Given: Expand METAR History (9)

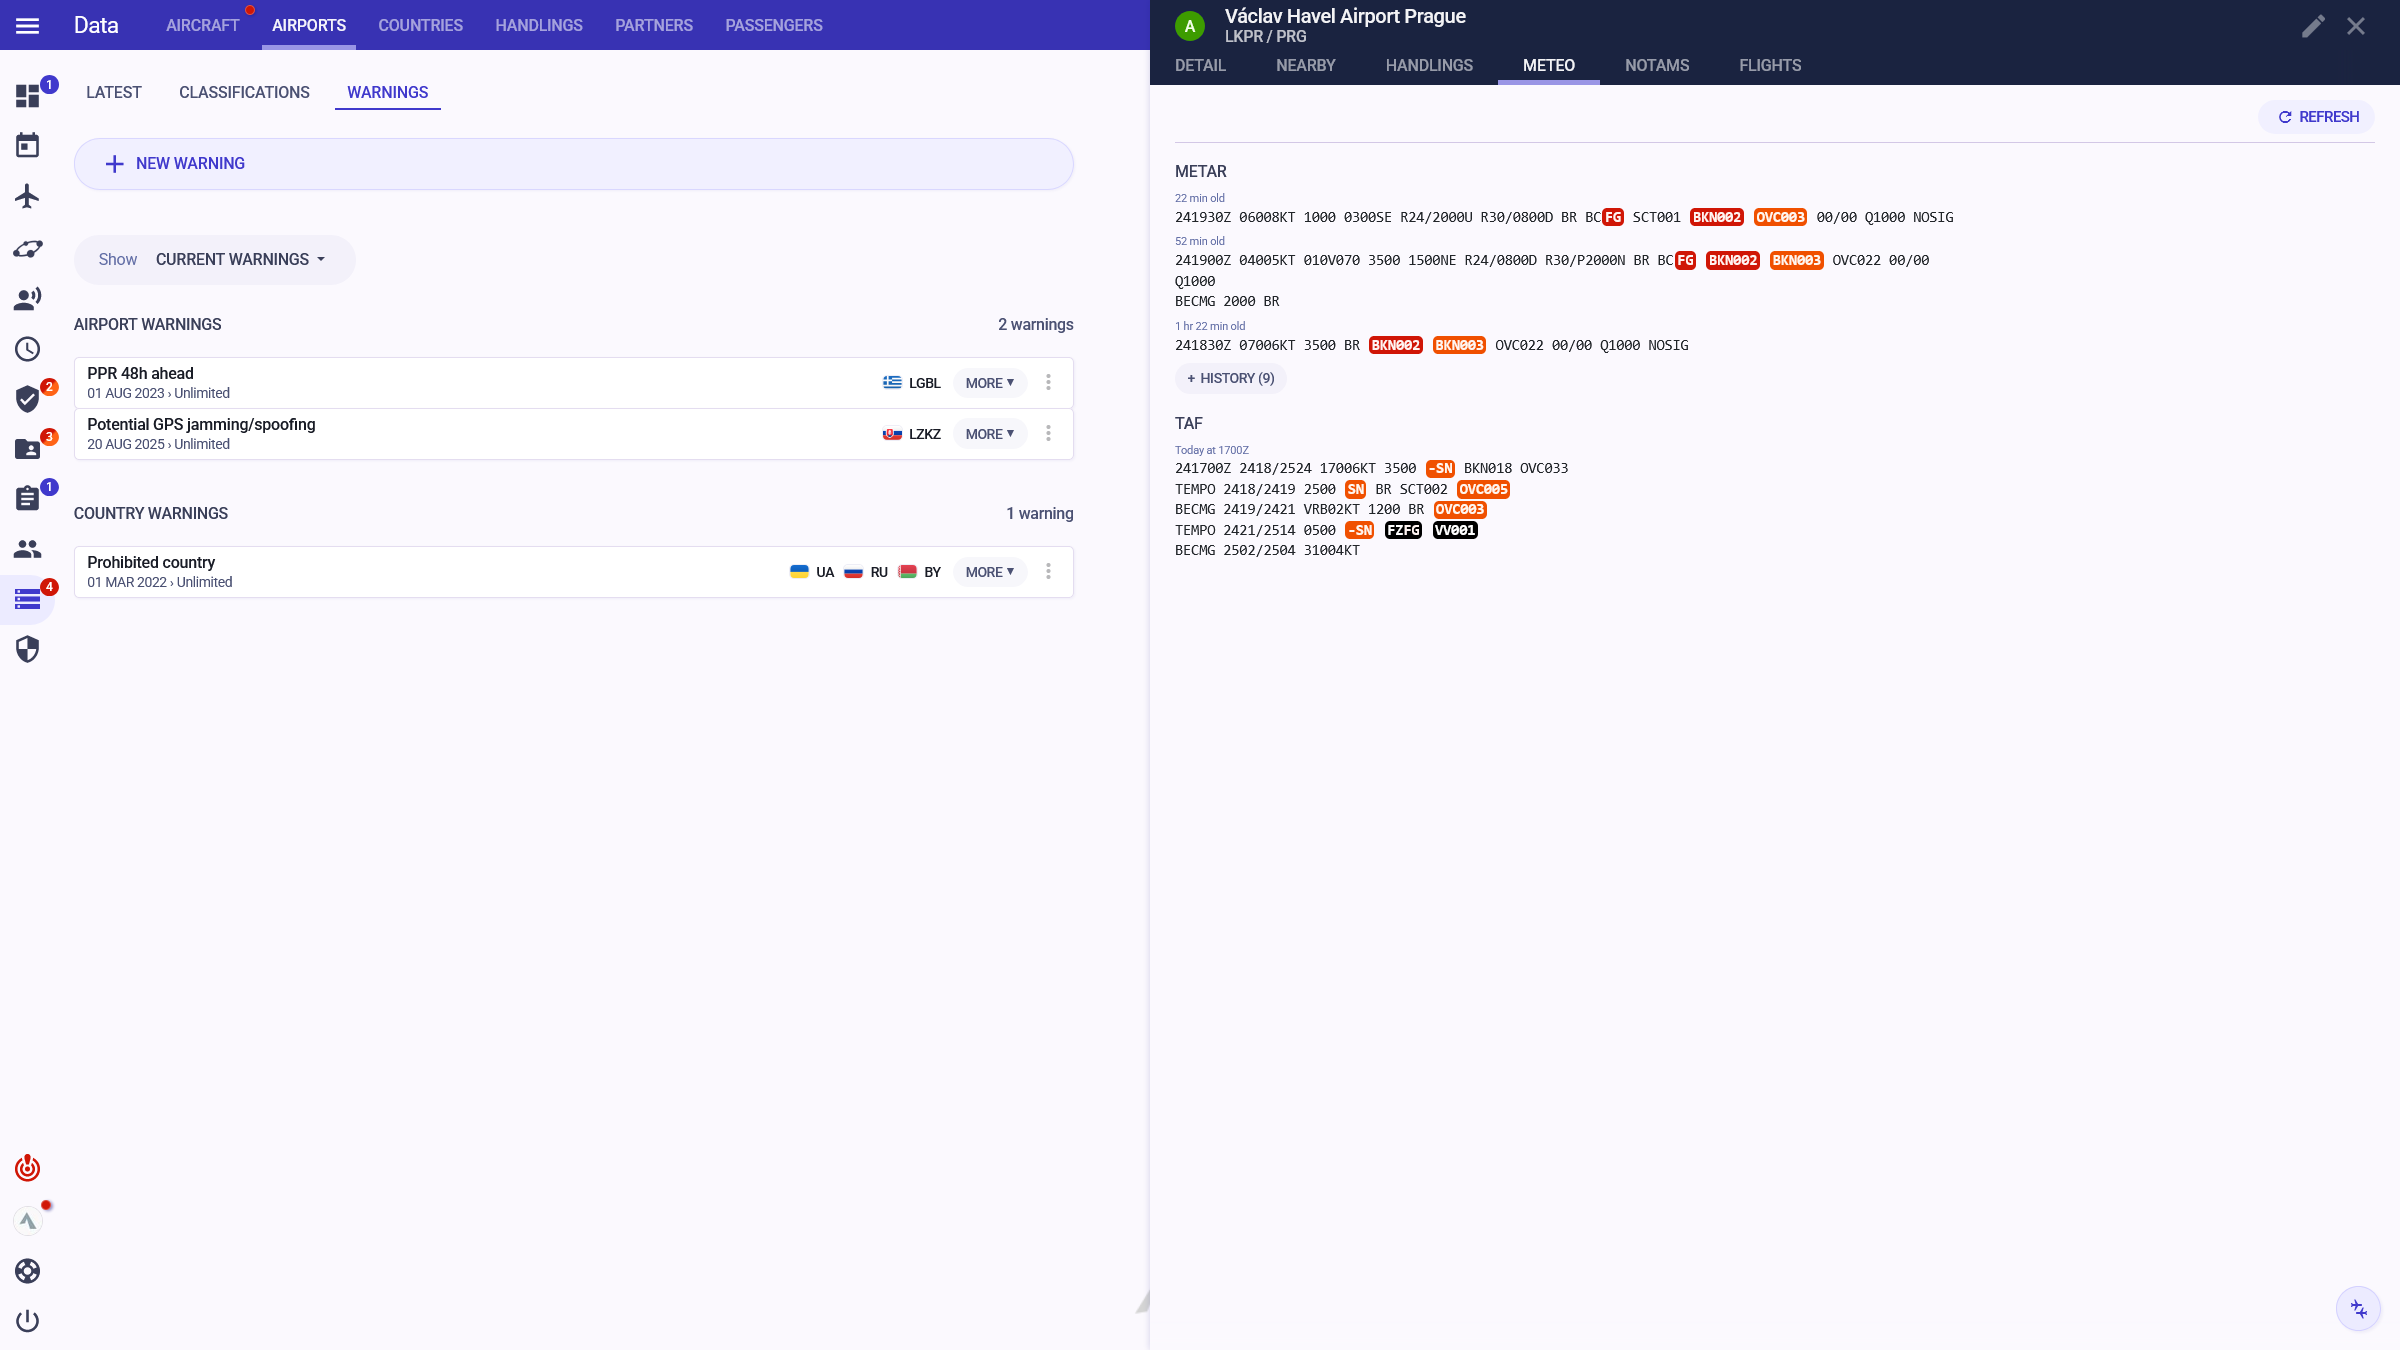Looking at the screenshot, I should (x=1230, y=379).
